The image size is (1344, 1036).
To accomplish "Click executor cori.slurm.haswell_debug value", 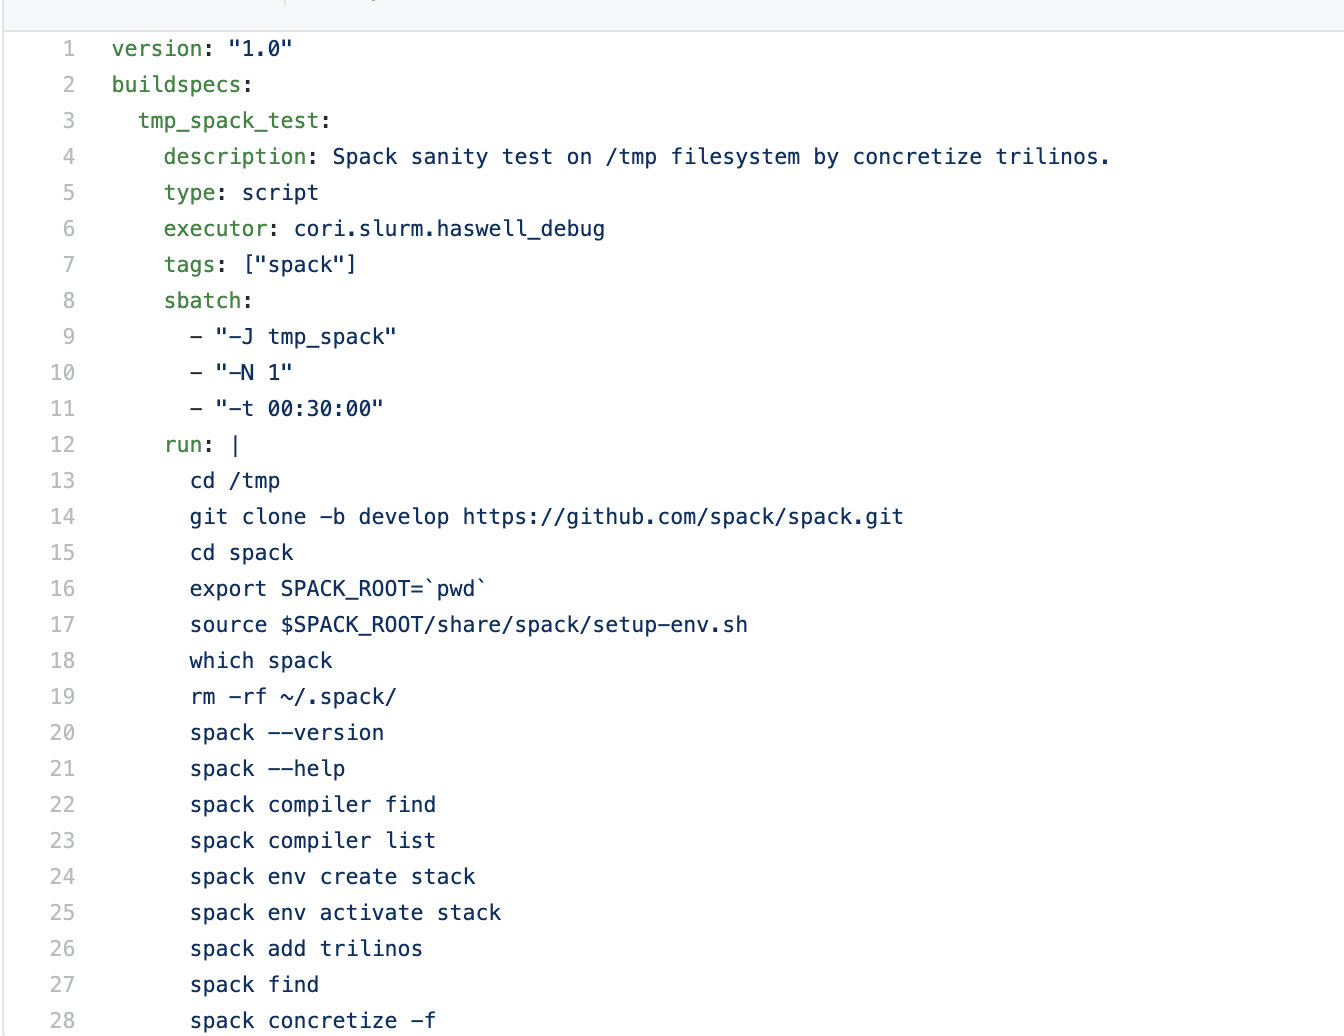I will pos(449,228).
